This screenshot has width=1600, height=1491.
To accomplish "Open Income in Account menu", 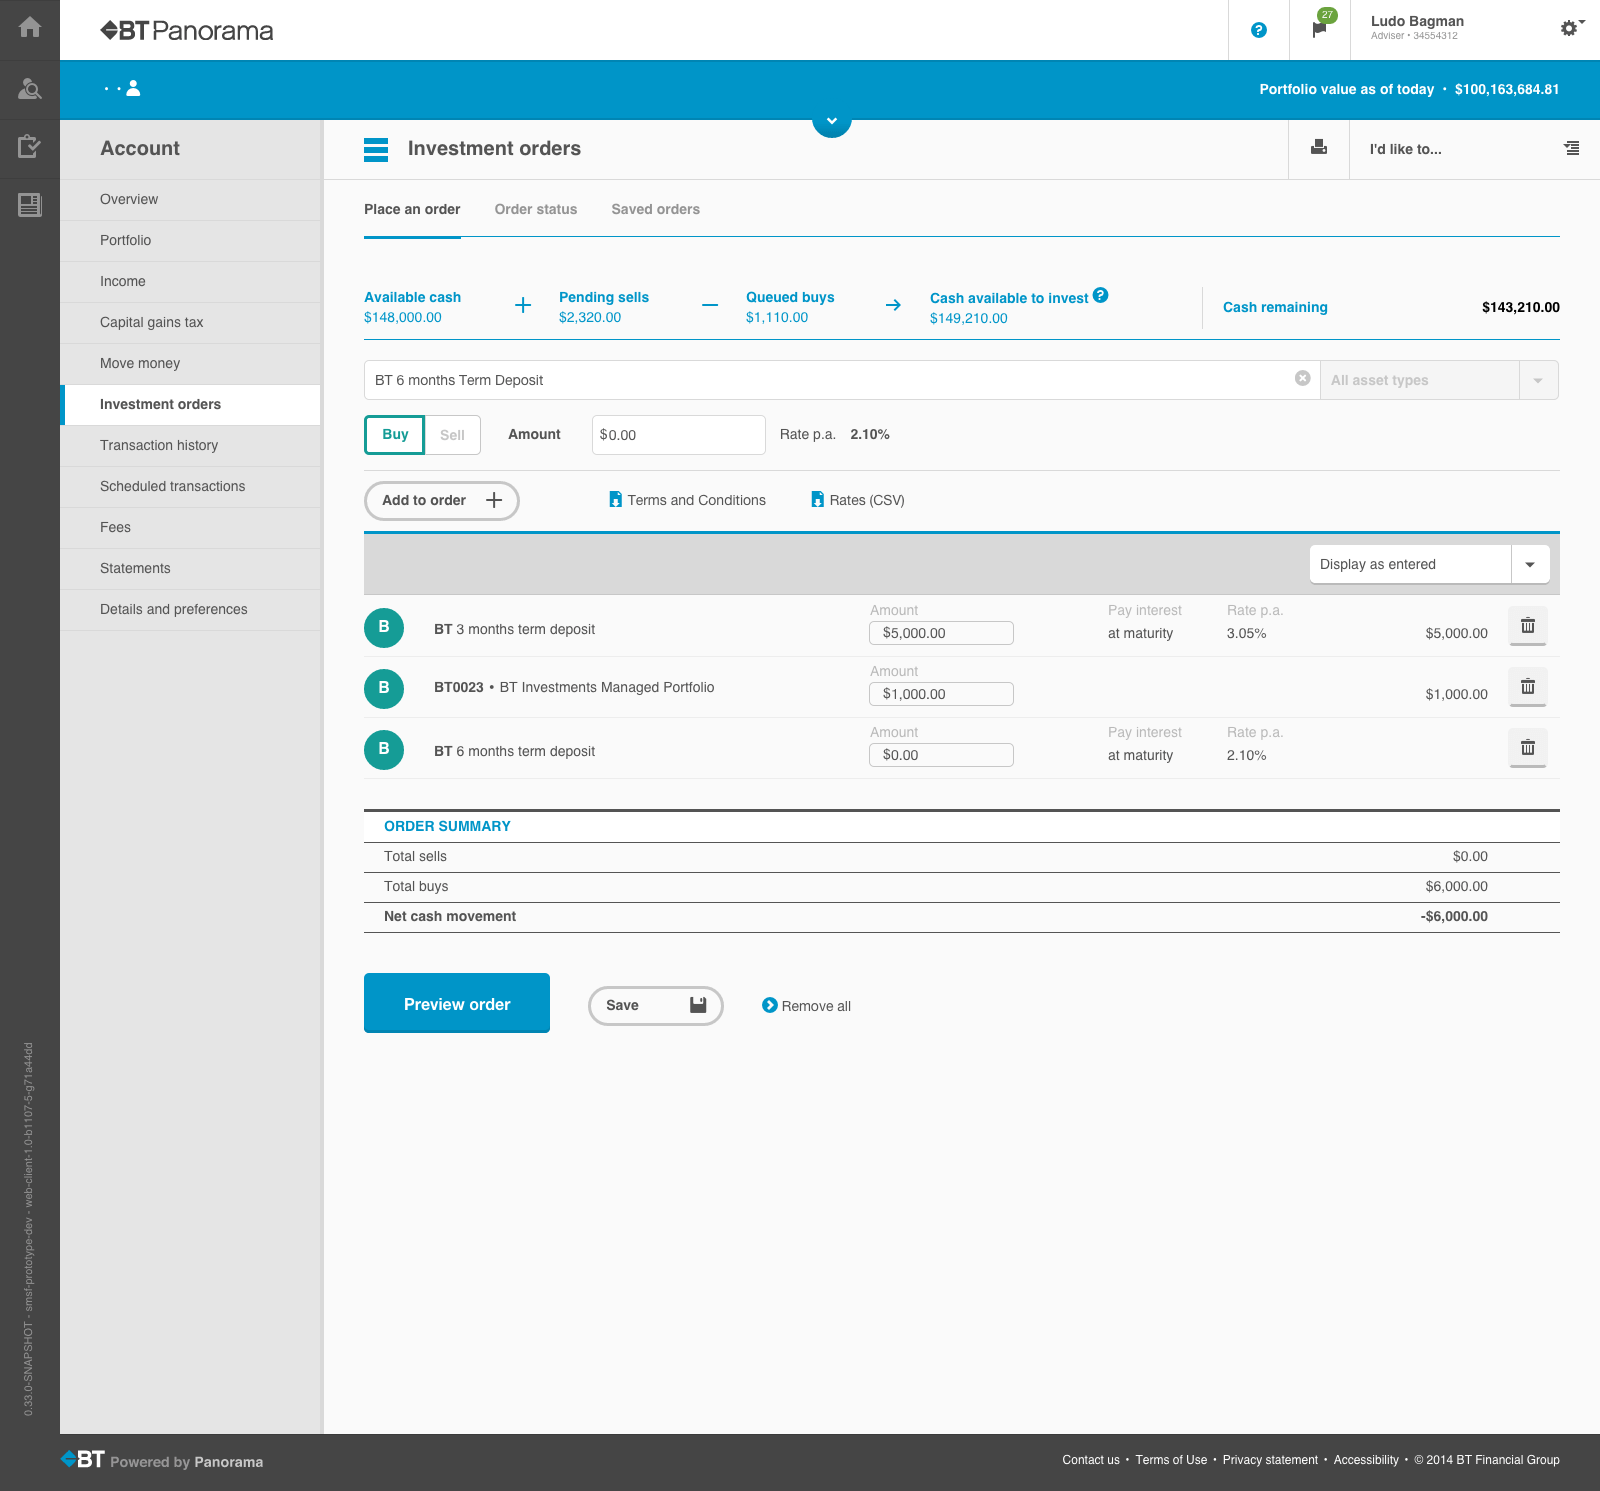I will tap(190, 282).
